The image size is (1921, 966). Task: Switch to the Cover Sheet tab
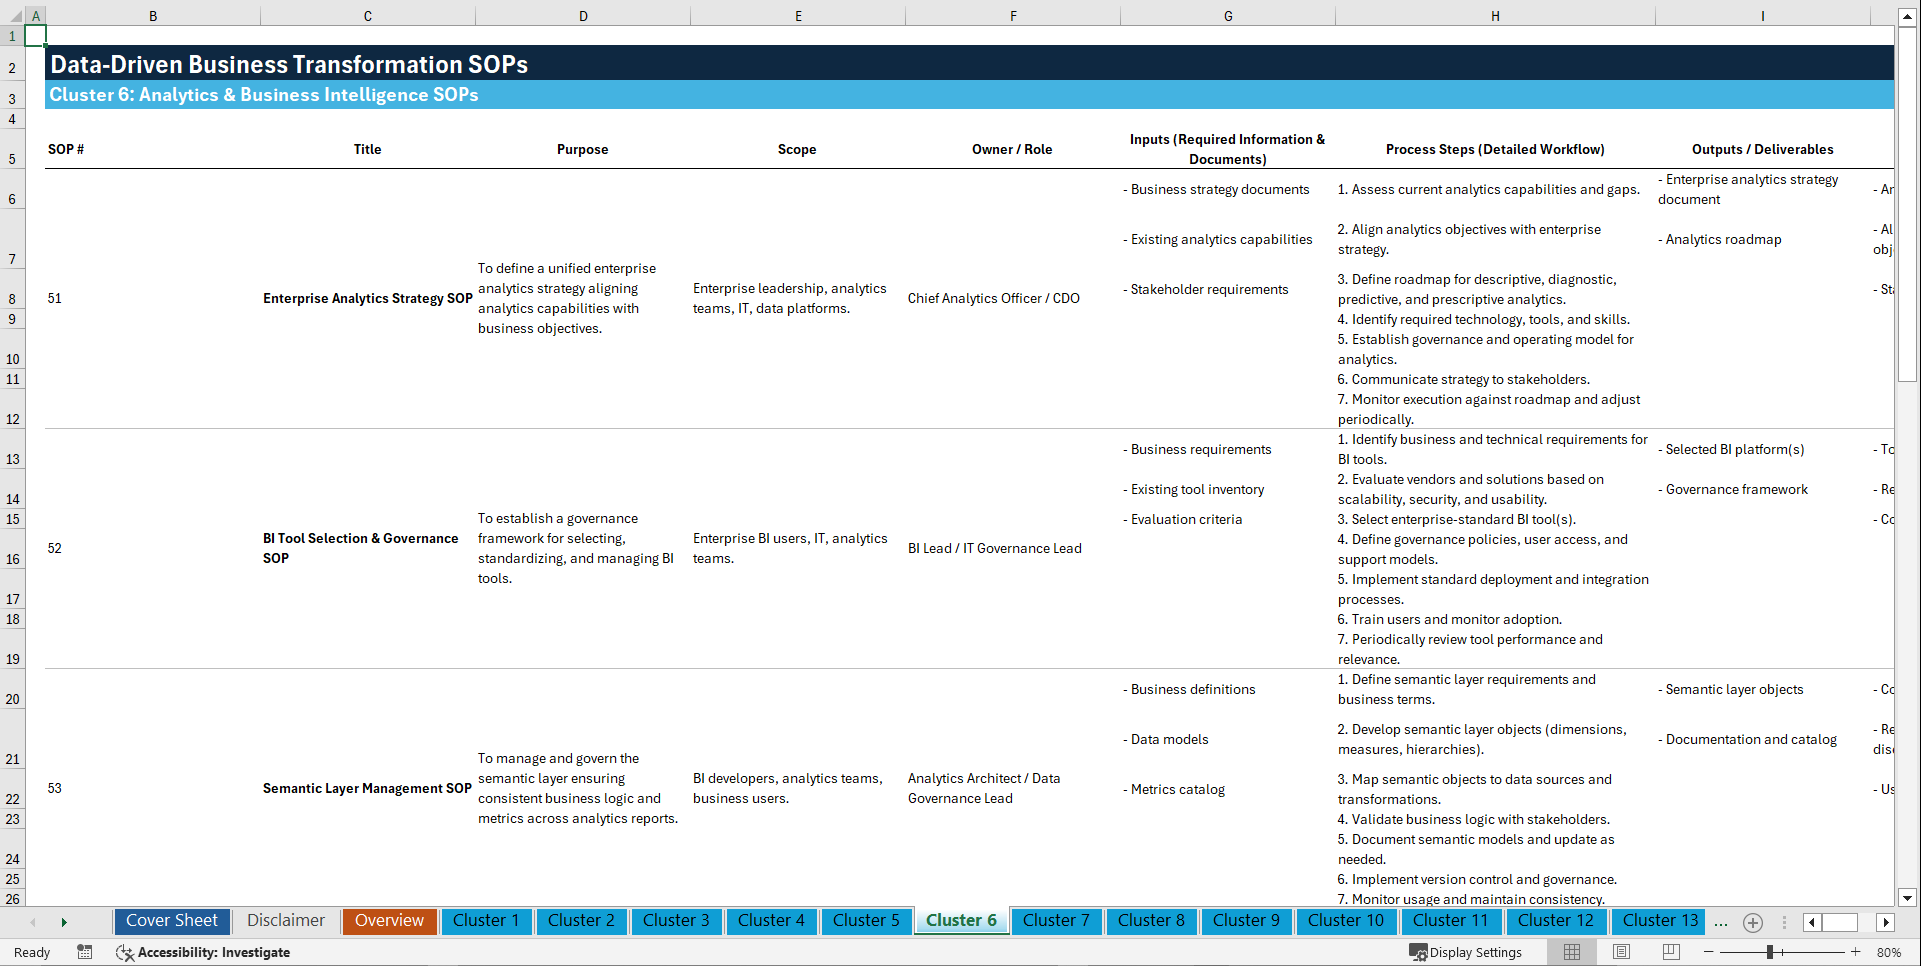pos(171,921)
